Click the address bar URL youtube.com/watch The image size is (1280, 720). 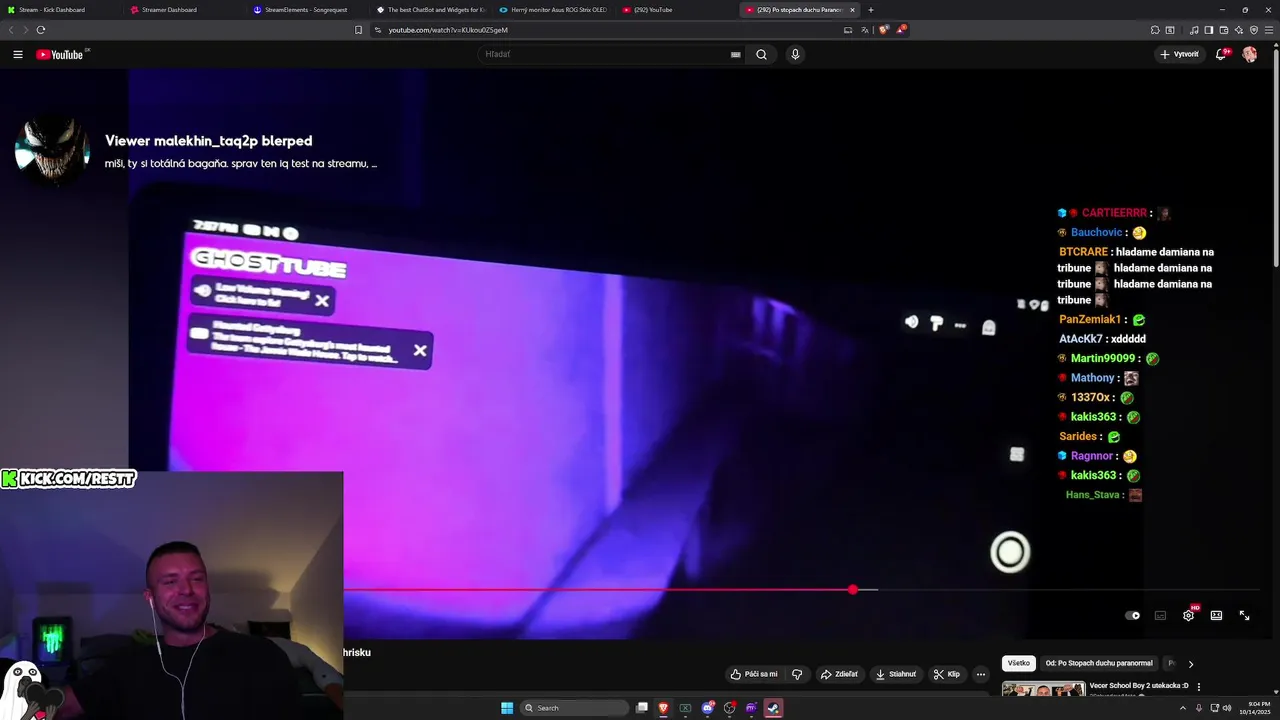[x=448, y=30]
